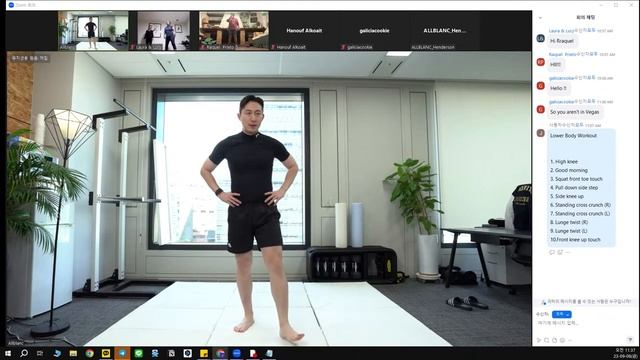
Task: Open the yellow KakaoTalk taskbar icon
Action: [106, 353]
